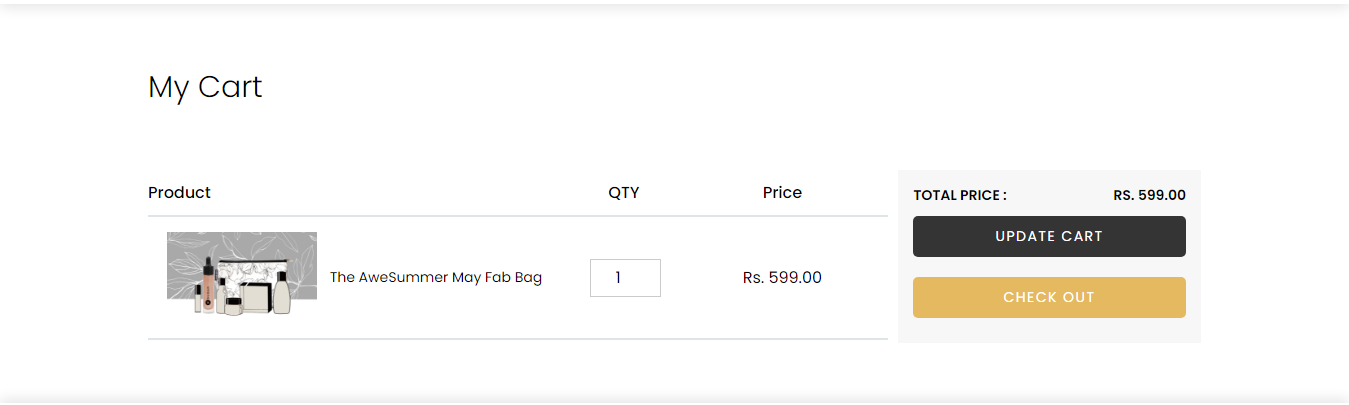
Task: Click the tiny vial at image left
Action: pyautogui.click(x=198, y=299)
